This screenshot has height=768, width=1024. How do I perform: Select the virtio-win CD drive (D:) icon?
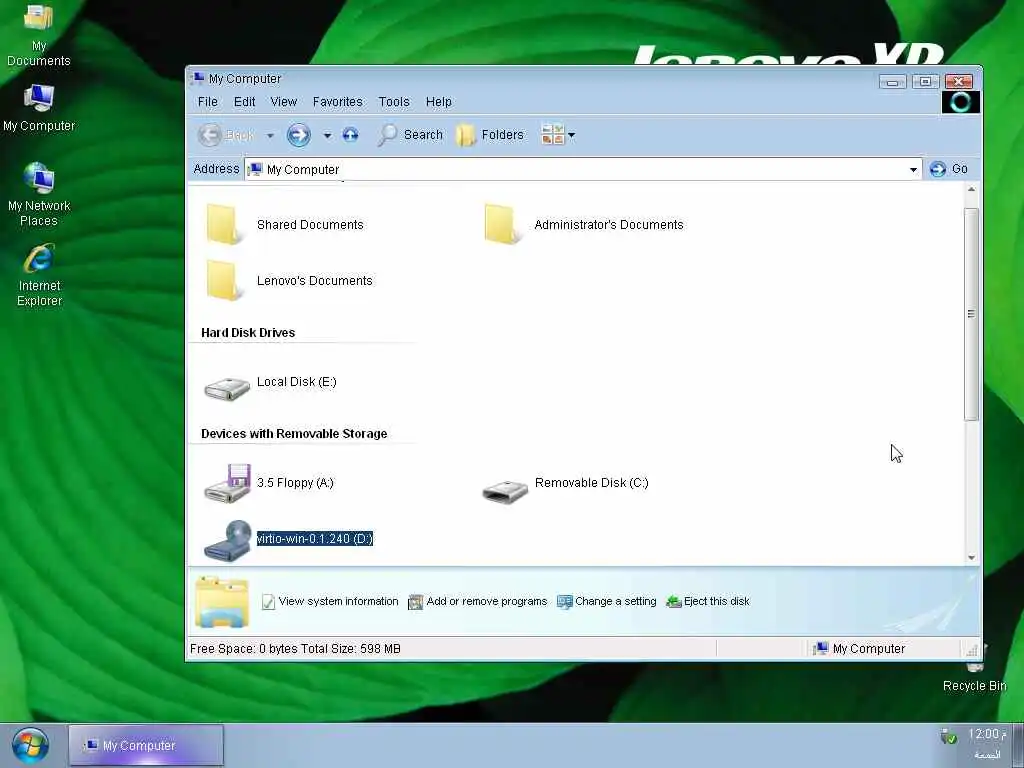click(x=227, y=540)
